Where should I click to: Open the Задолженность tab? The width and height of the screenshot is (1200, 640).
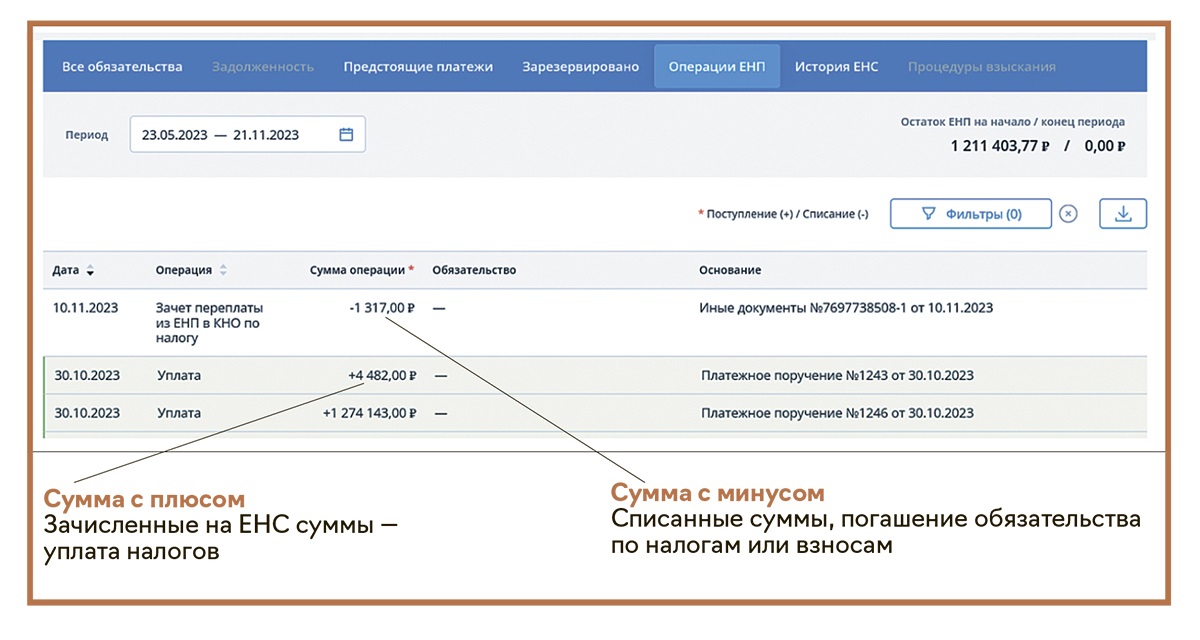[263, 67]
